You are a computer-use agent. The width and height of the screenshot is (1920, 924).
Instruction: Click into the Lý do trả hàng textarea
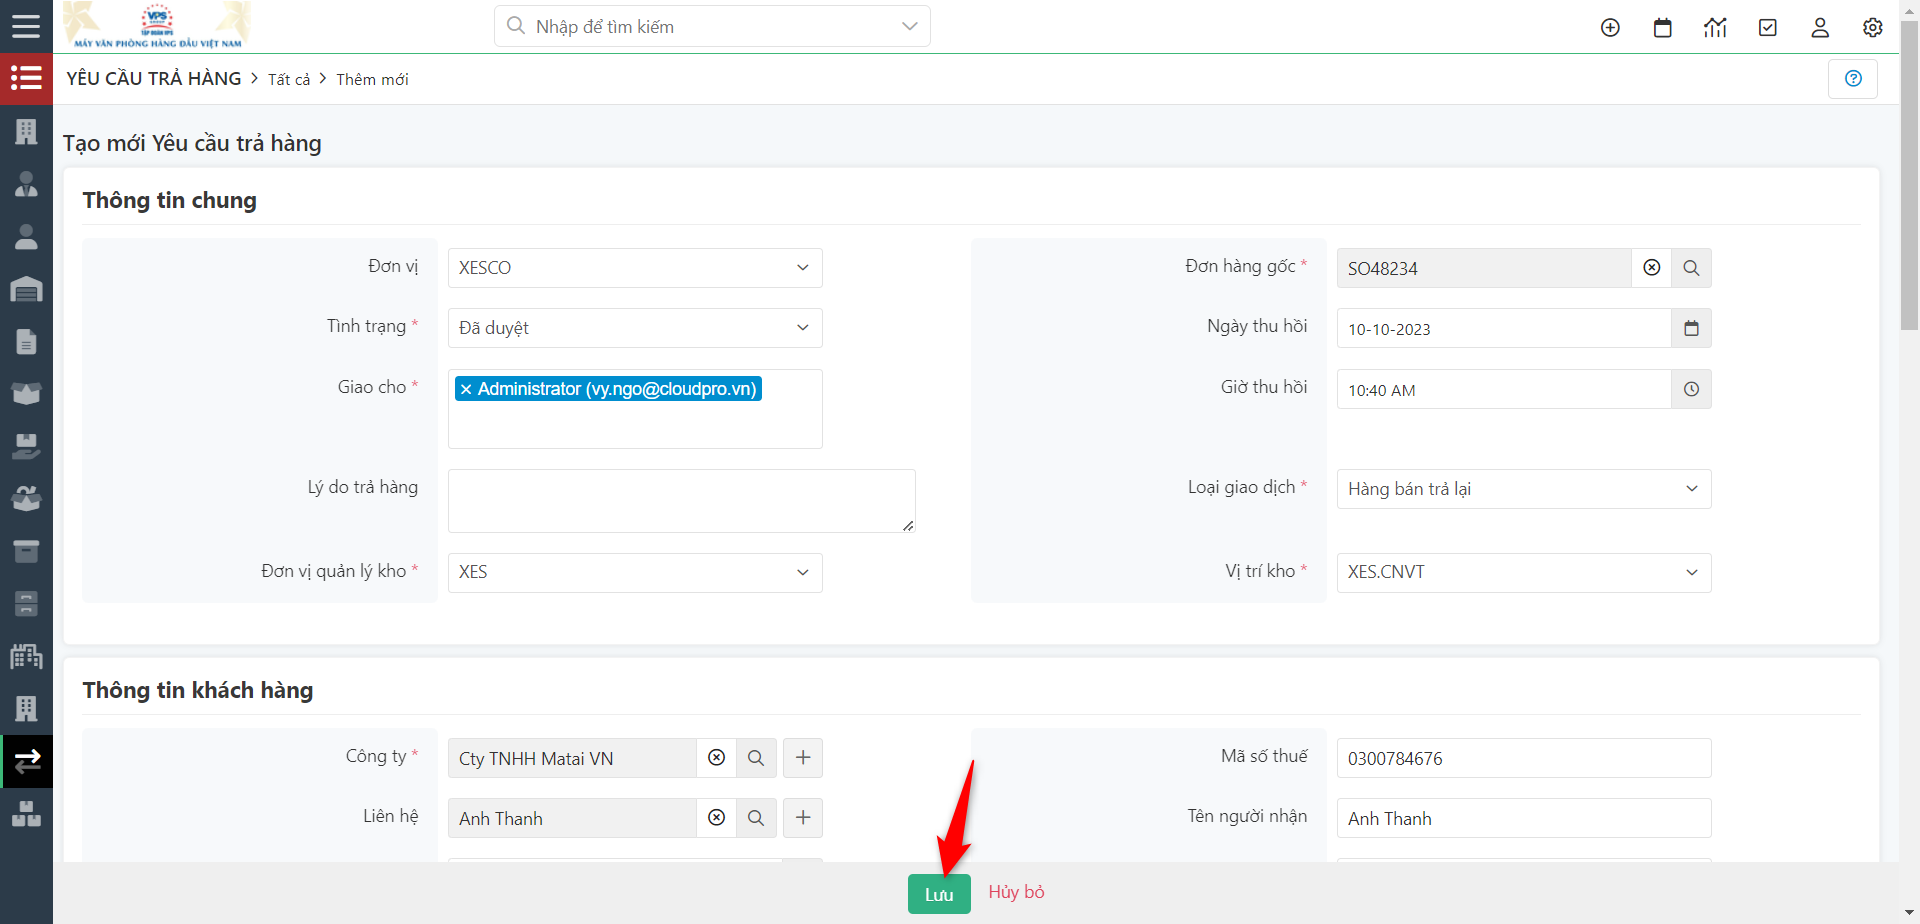(x=682, y=501)
